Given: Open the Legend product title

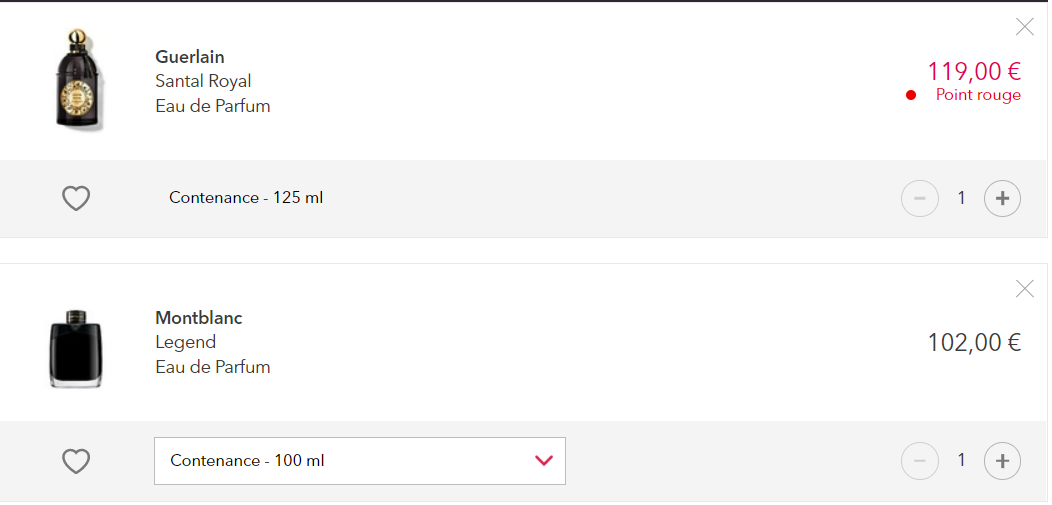Looking at the screenshot, I should (186, 342).
